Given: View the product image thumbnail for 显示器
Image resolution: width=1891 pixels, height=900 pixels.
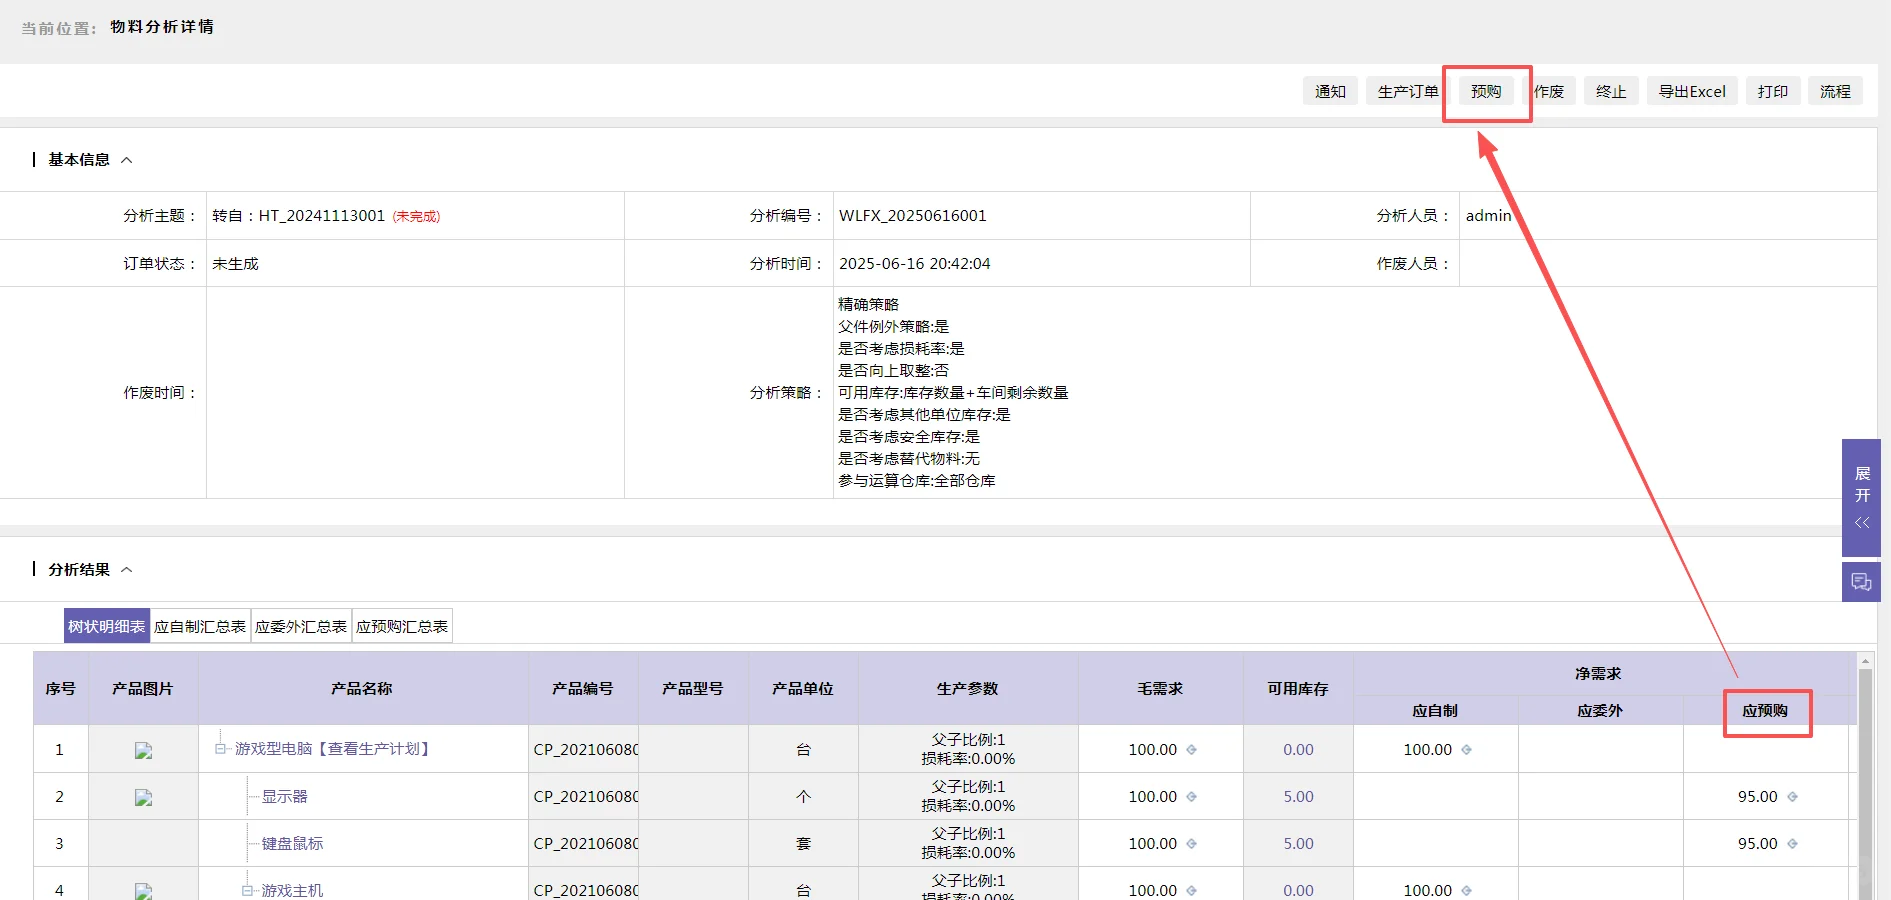Looking at the screenshot, I should (143, 797).
